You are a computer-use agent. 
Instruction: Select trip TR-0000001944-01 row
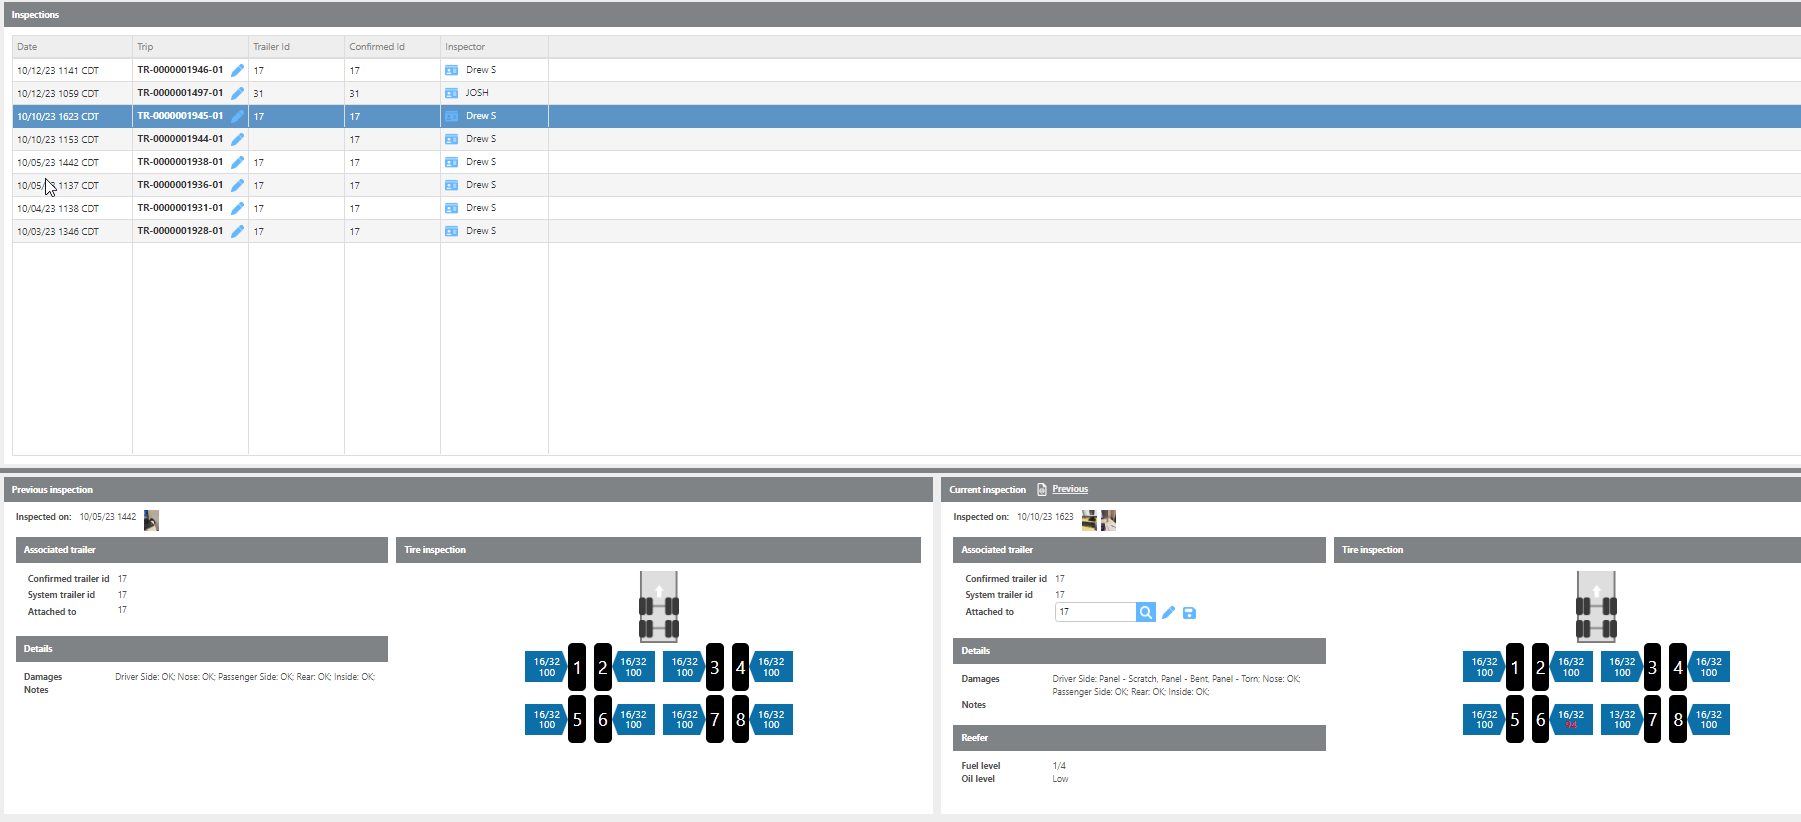tap(180, 139)
